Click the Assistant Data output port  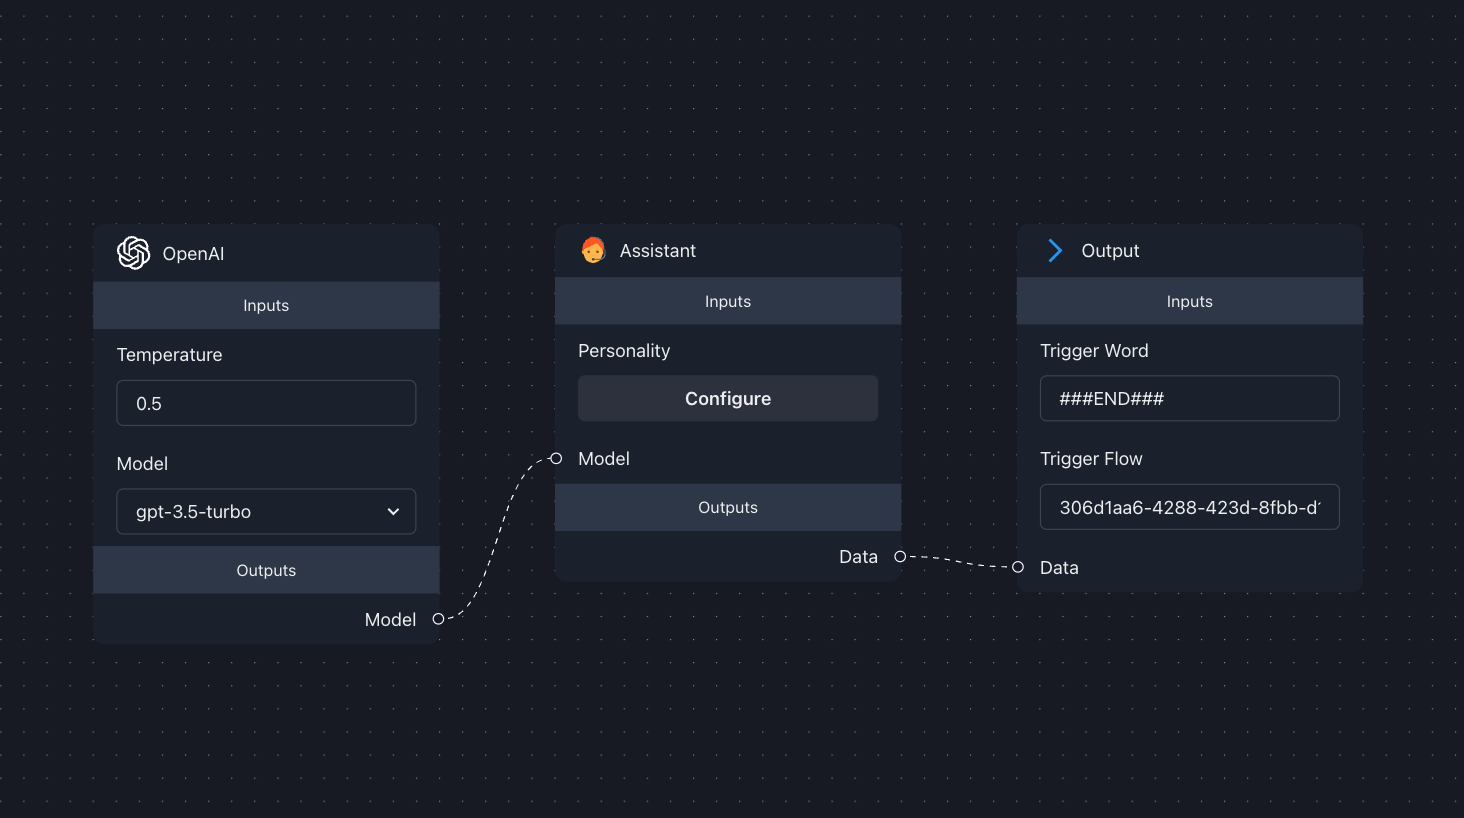(900, 556)
